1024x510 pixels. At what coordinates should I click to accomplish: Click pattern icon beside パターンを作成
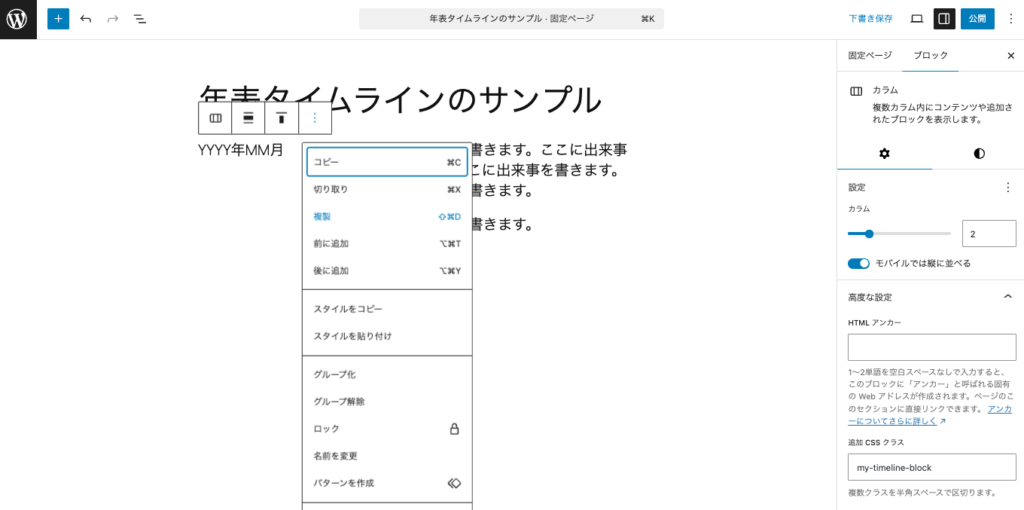(455, 483)
